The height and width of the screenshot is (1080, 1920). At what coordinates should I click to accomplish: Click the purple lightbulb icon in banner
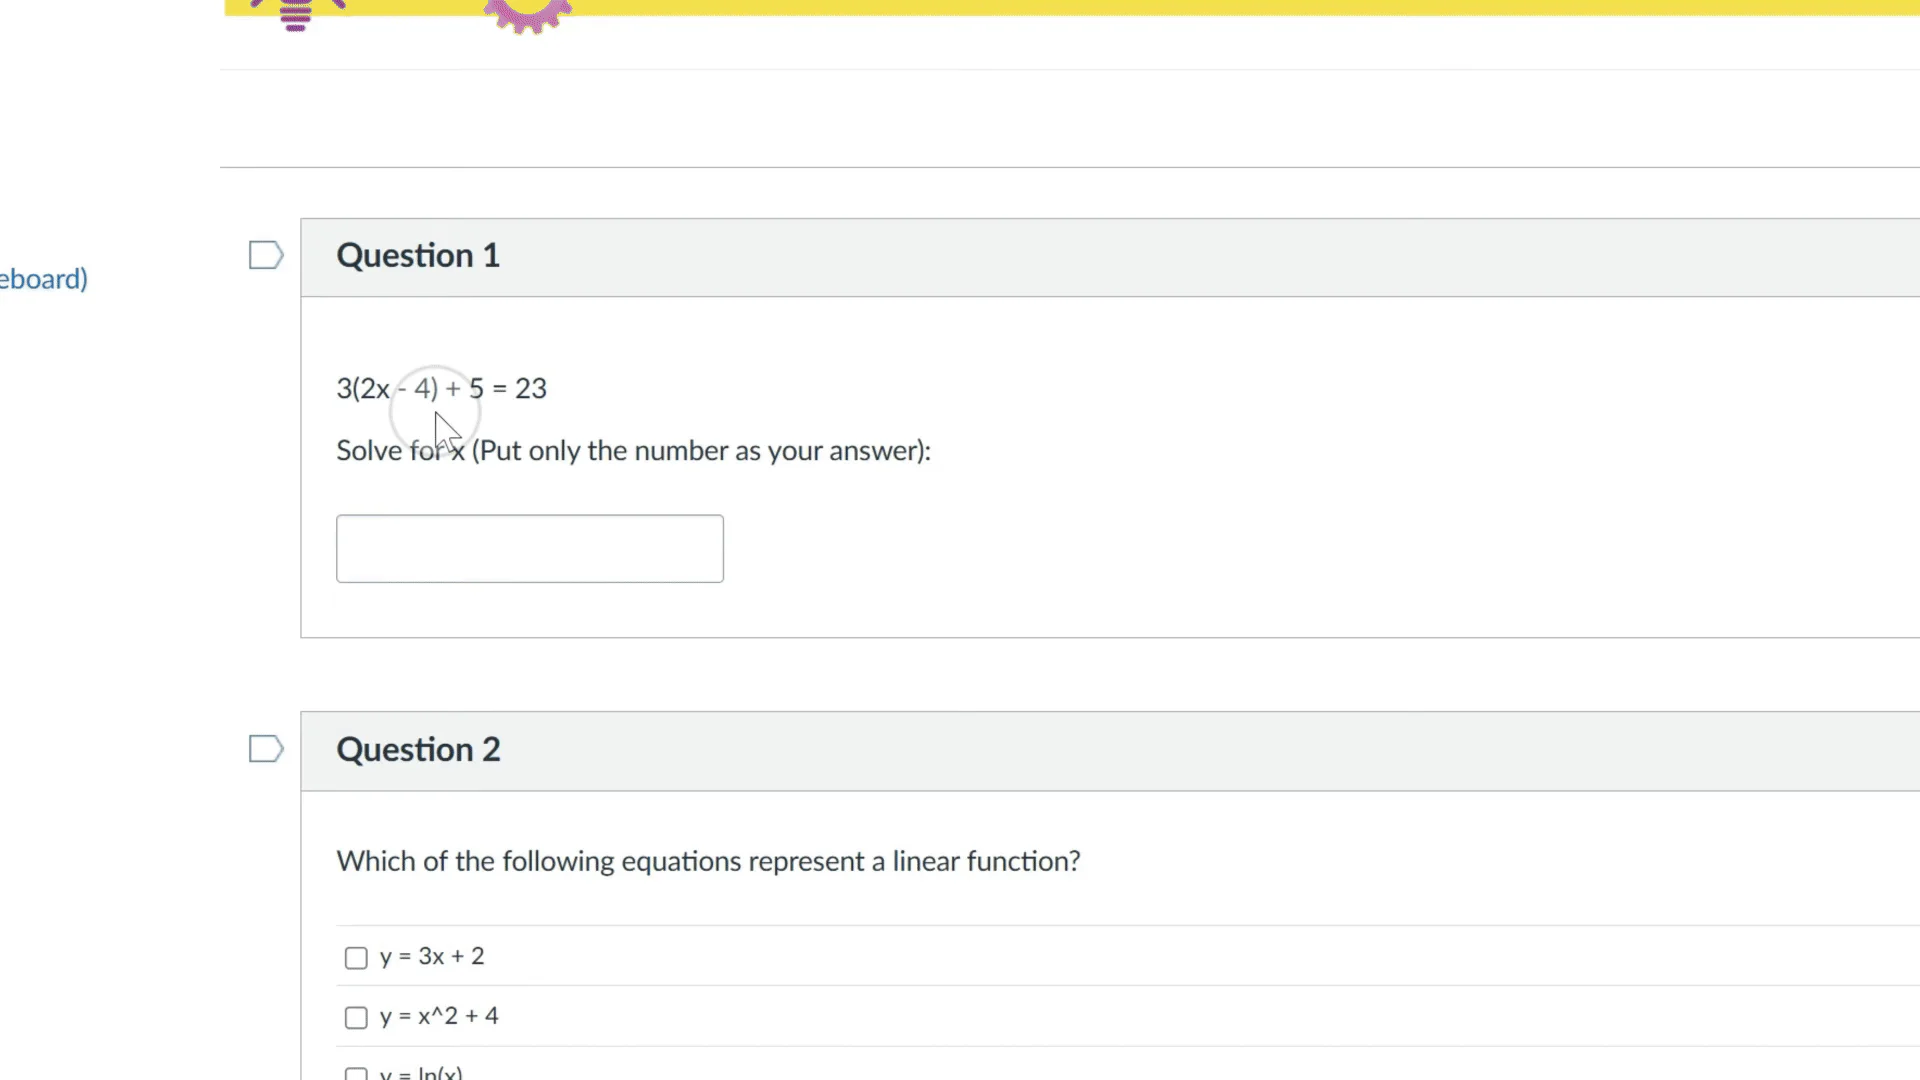(x=296, y=14)
